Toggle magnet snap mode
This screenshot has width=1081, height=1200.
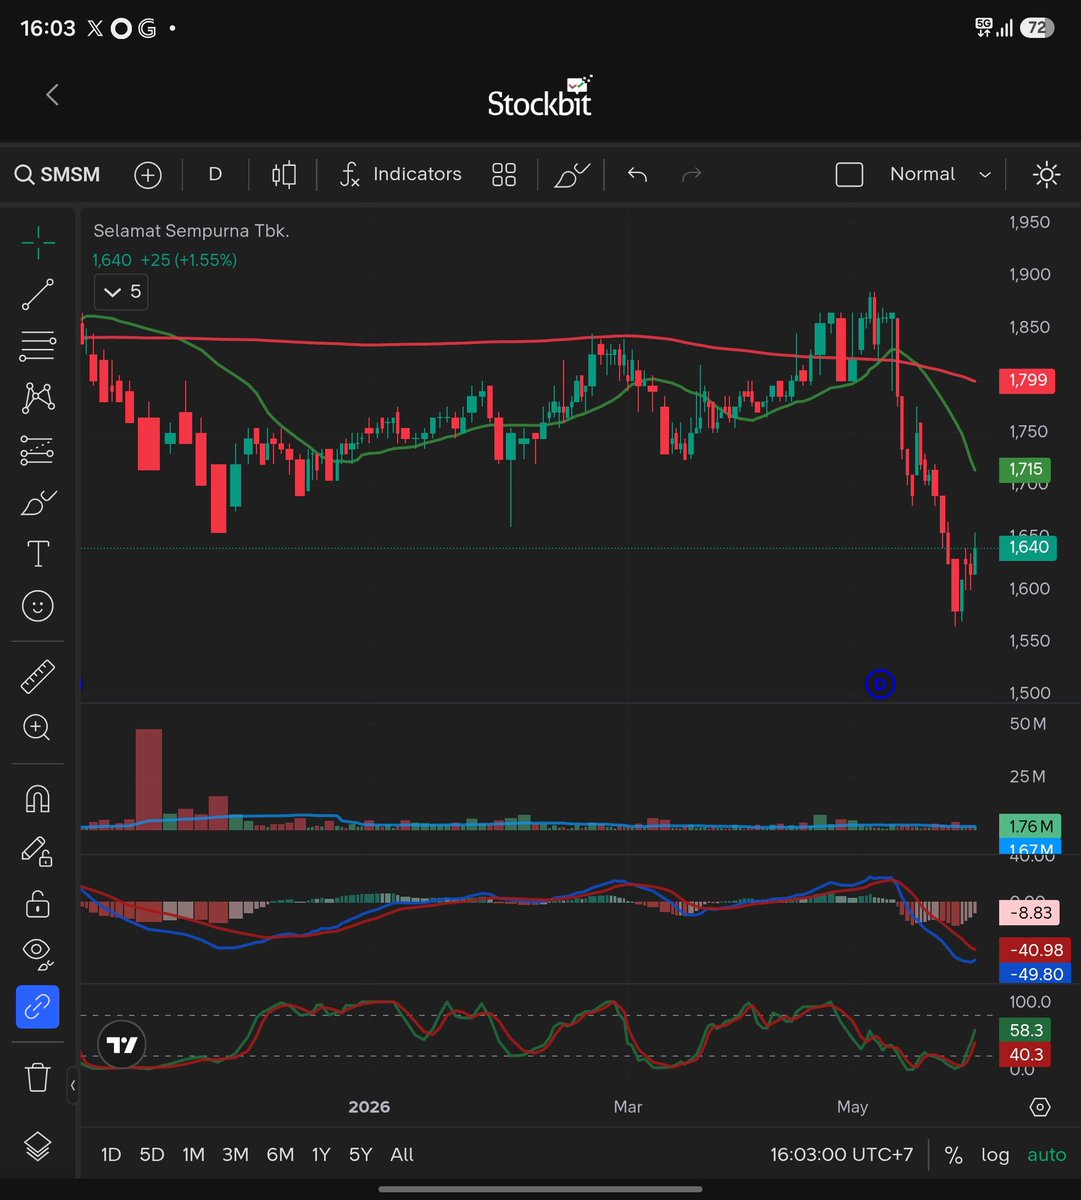(x=38, y=799)
